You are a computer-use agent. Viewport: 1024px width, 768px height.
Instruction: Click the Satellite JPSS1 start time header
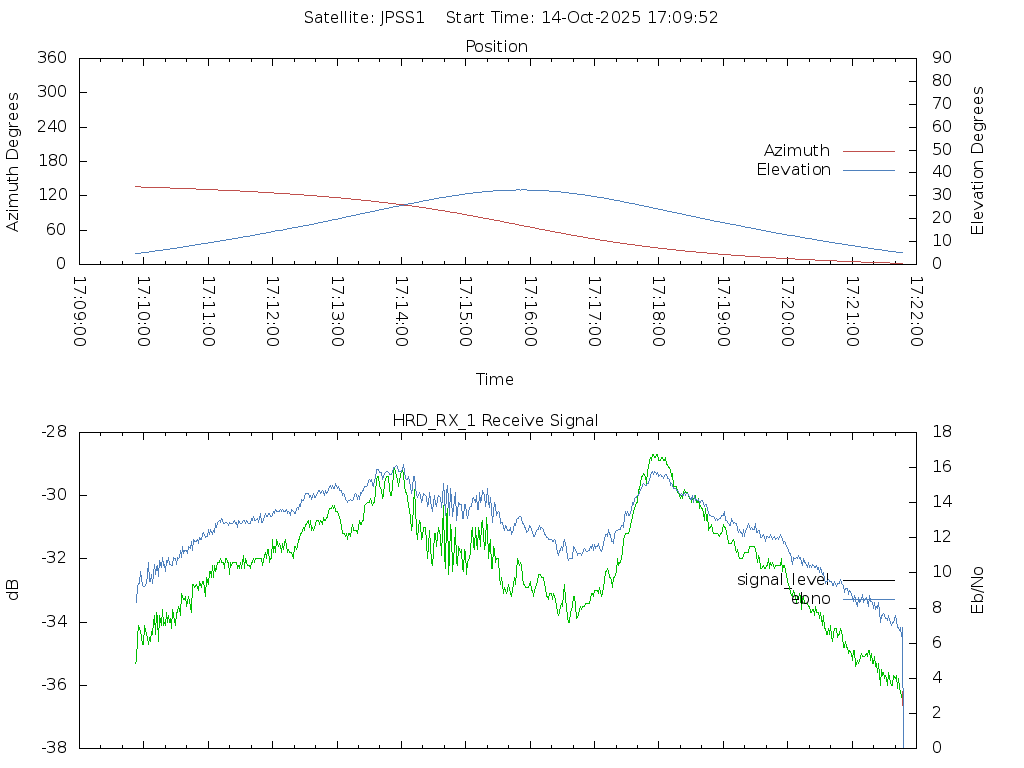[x=511, y=18]
